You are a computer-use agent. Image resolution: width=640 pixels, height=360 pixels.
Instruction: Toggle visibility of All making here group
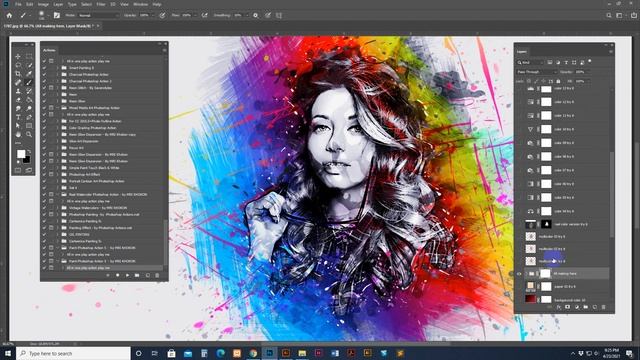point(519,274)
